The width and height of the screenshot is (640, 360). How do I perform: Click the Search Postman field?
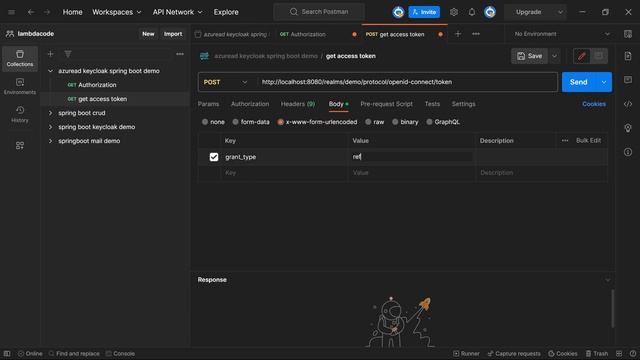click(319, 12)
